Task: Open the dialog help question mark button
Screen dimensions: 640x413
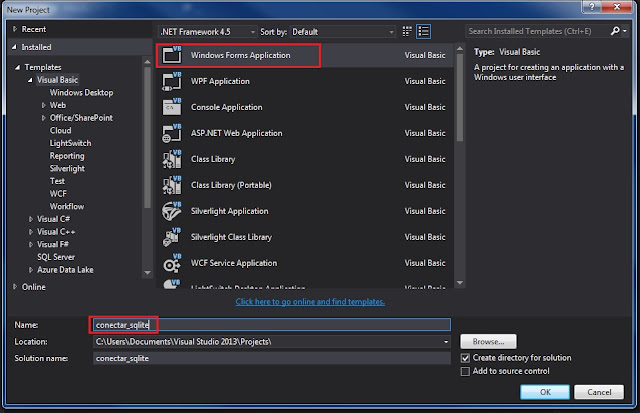Action: point(591,7)
